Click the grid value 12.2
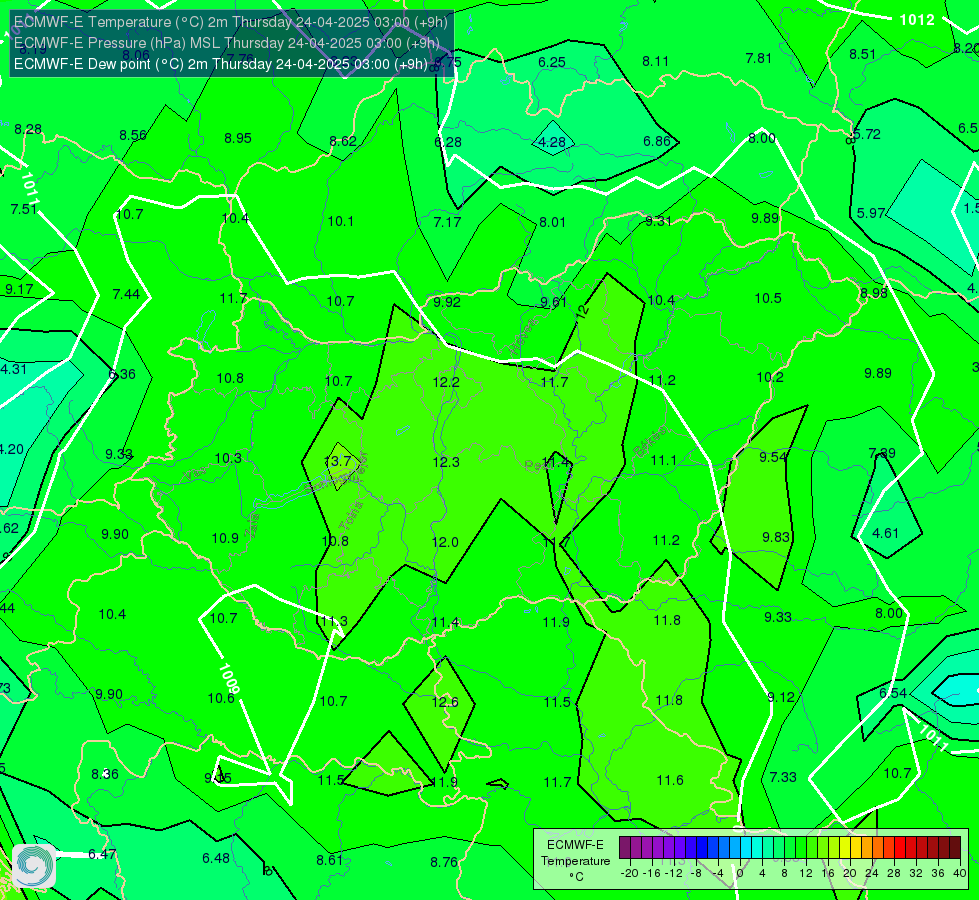The image size is (979, 900). tap(446, 382)
